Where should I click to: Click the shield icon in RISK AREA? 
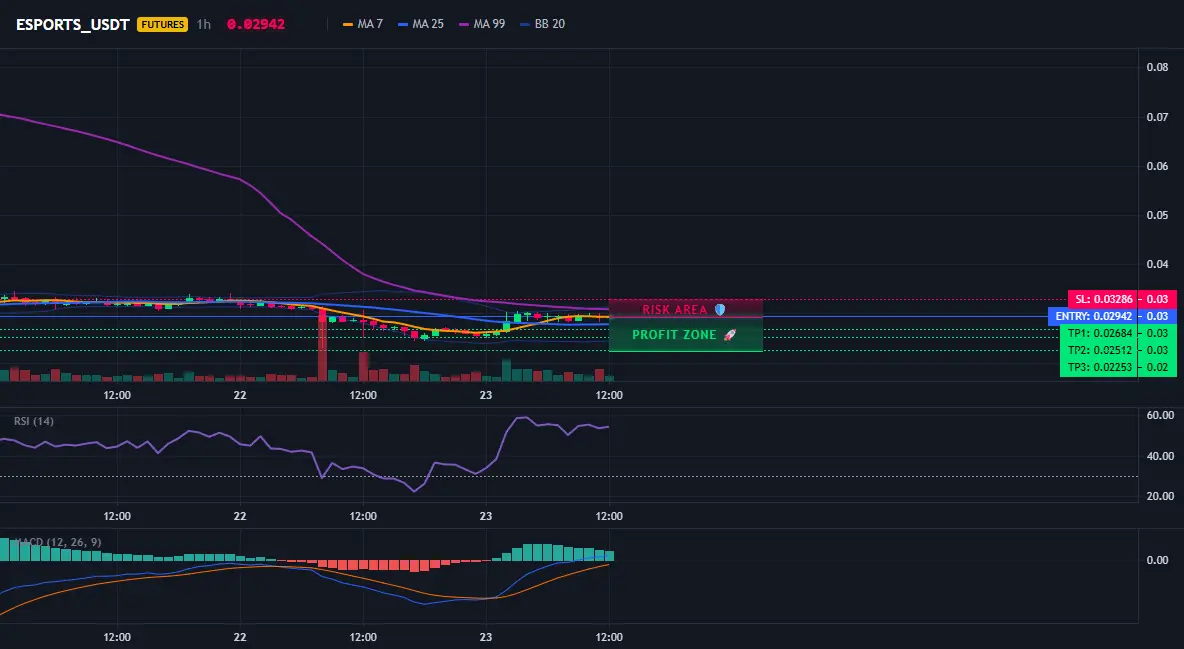(720, 309)
